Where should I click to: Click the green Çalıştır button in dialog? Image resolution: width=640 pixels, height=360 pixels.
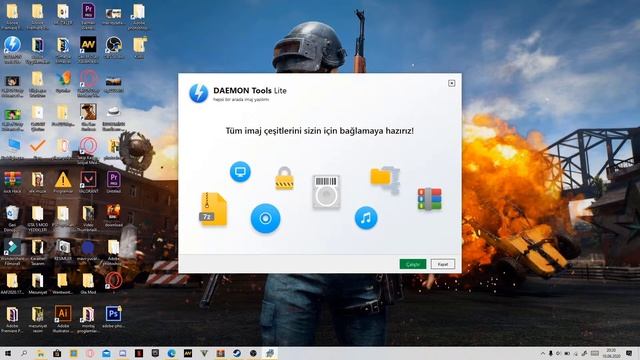pyautogui.click(x=413, y=264)
